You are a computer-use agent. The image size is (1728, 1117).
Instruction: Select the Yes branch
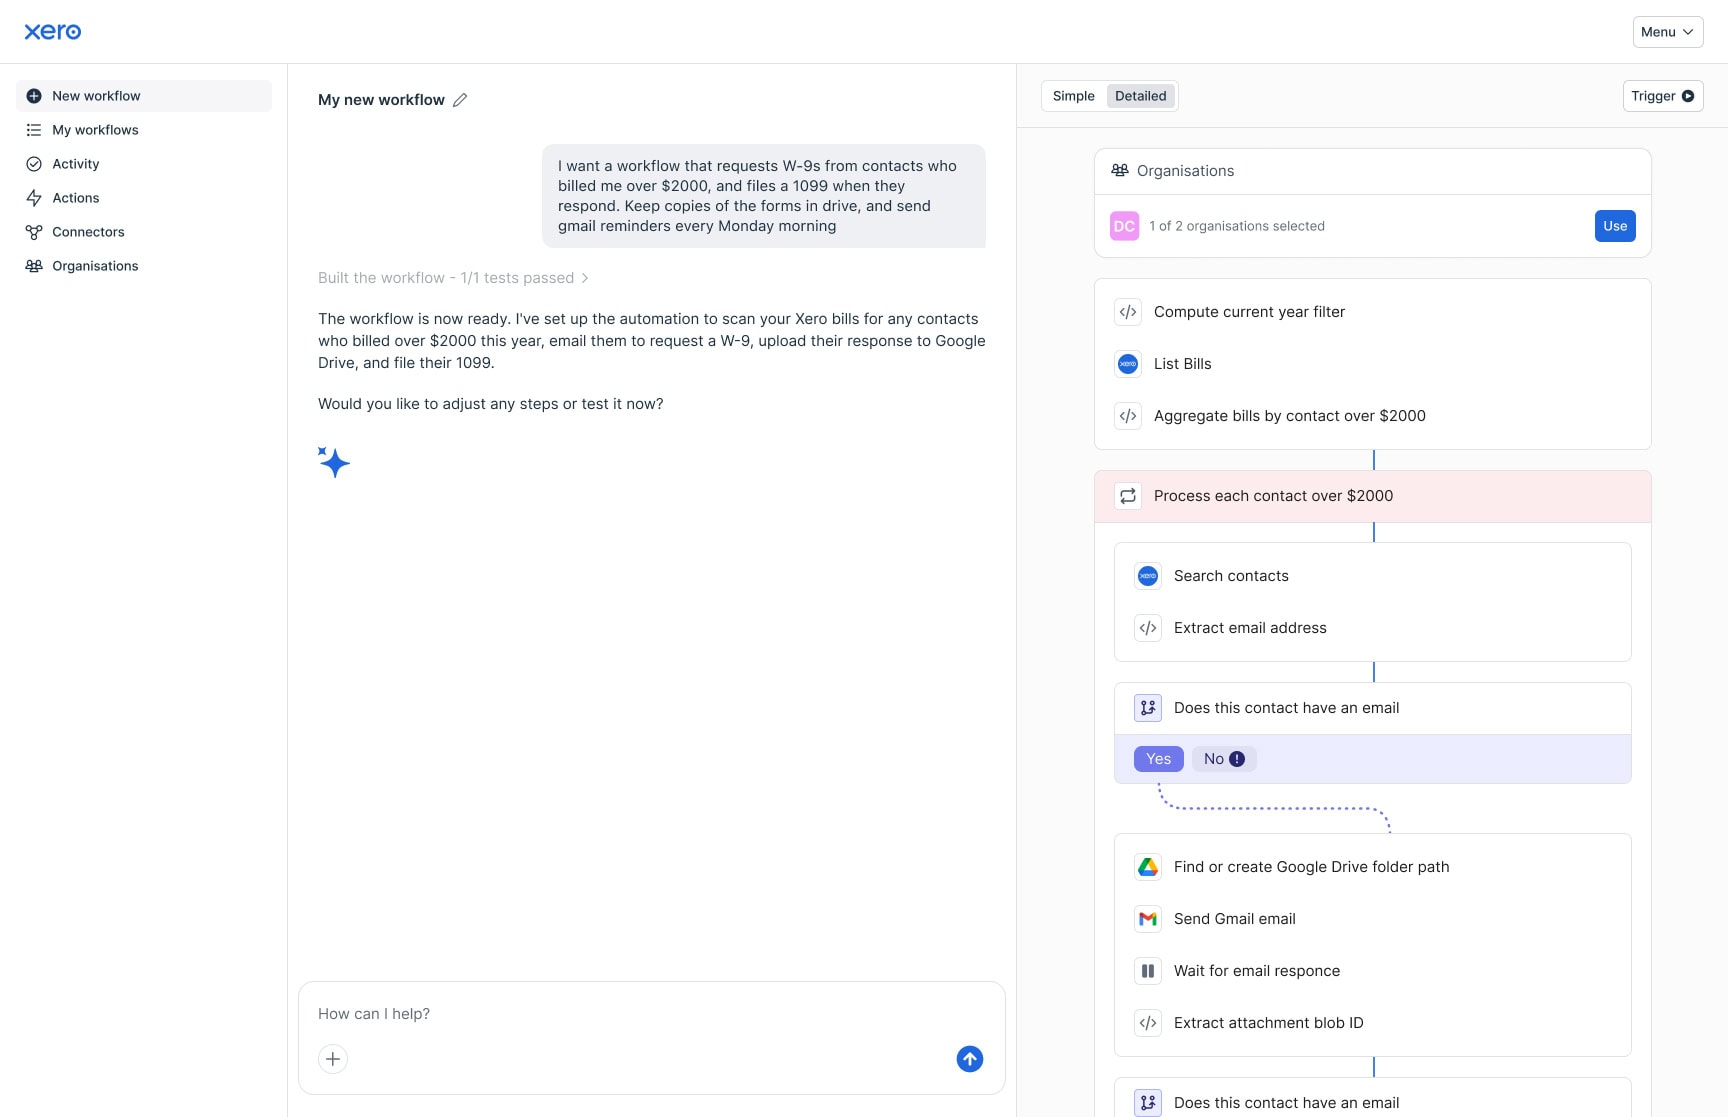(x=1159, y=759)
